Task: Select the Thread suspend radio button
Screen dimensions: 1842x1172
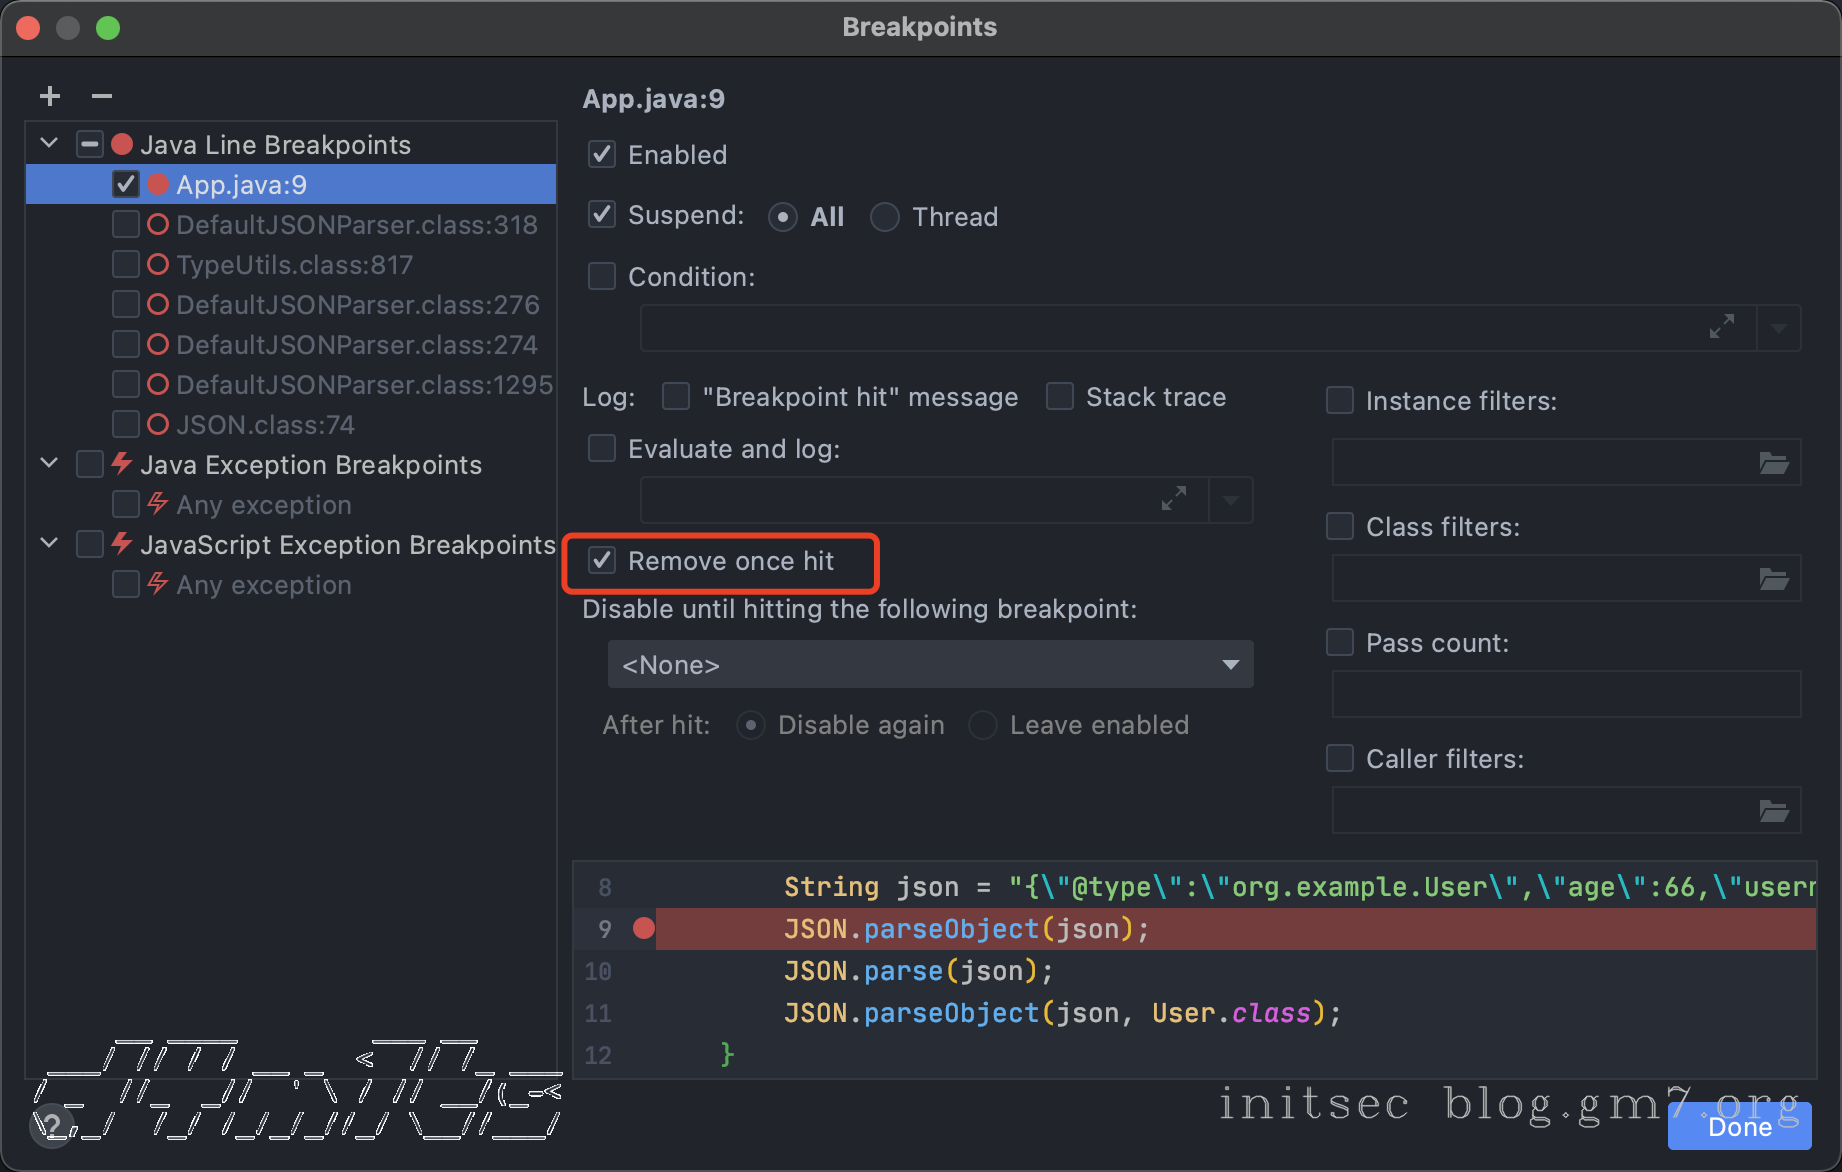Action: click(884, 217)
